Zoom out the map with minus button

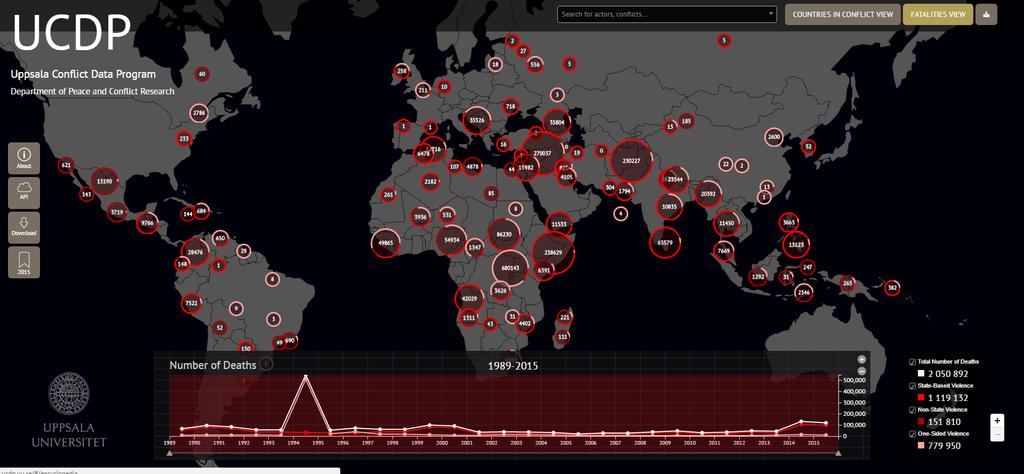(x=997, y=434)
